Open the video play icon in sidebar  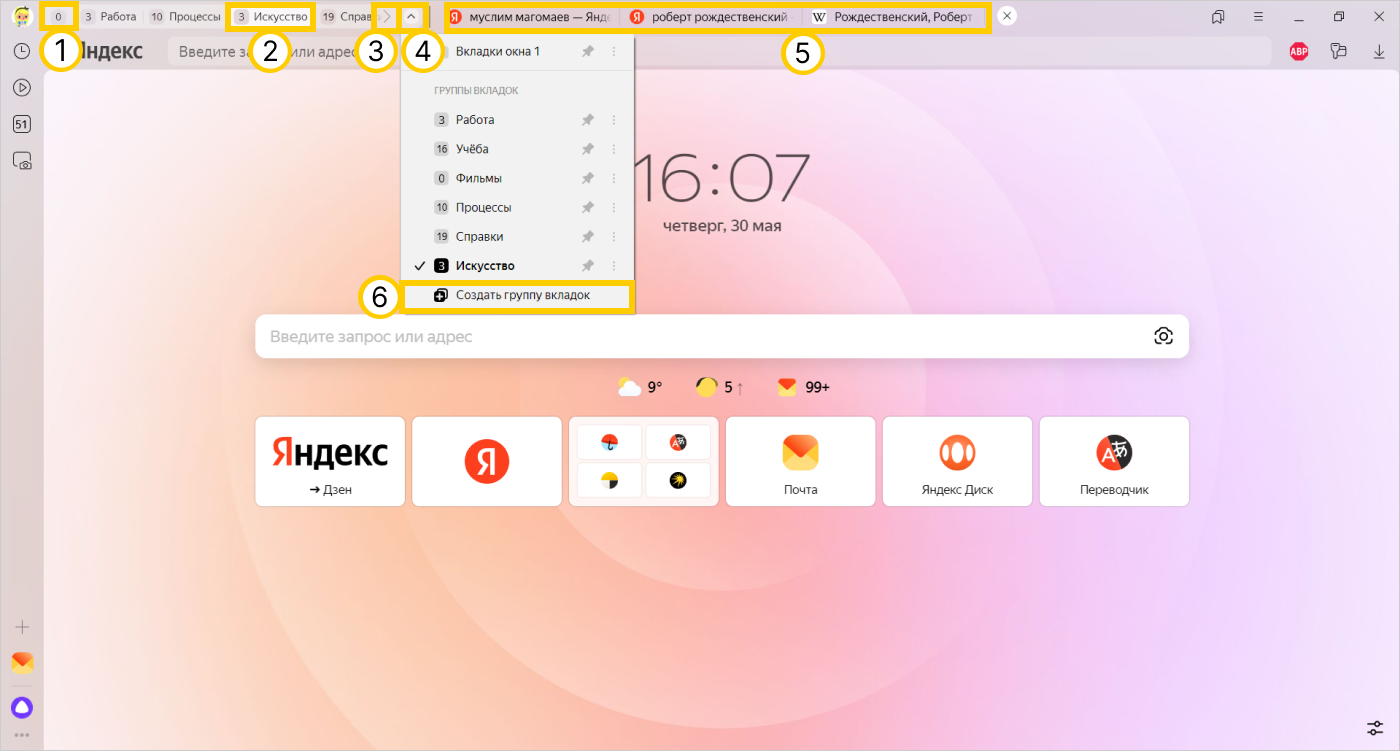[21, 87]
